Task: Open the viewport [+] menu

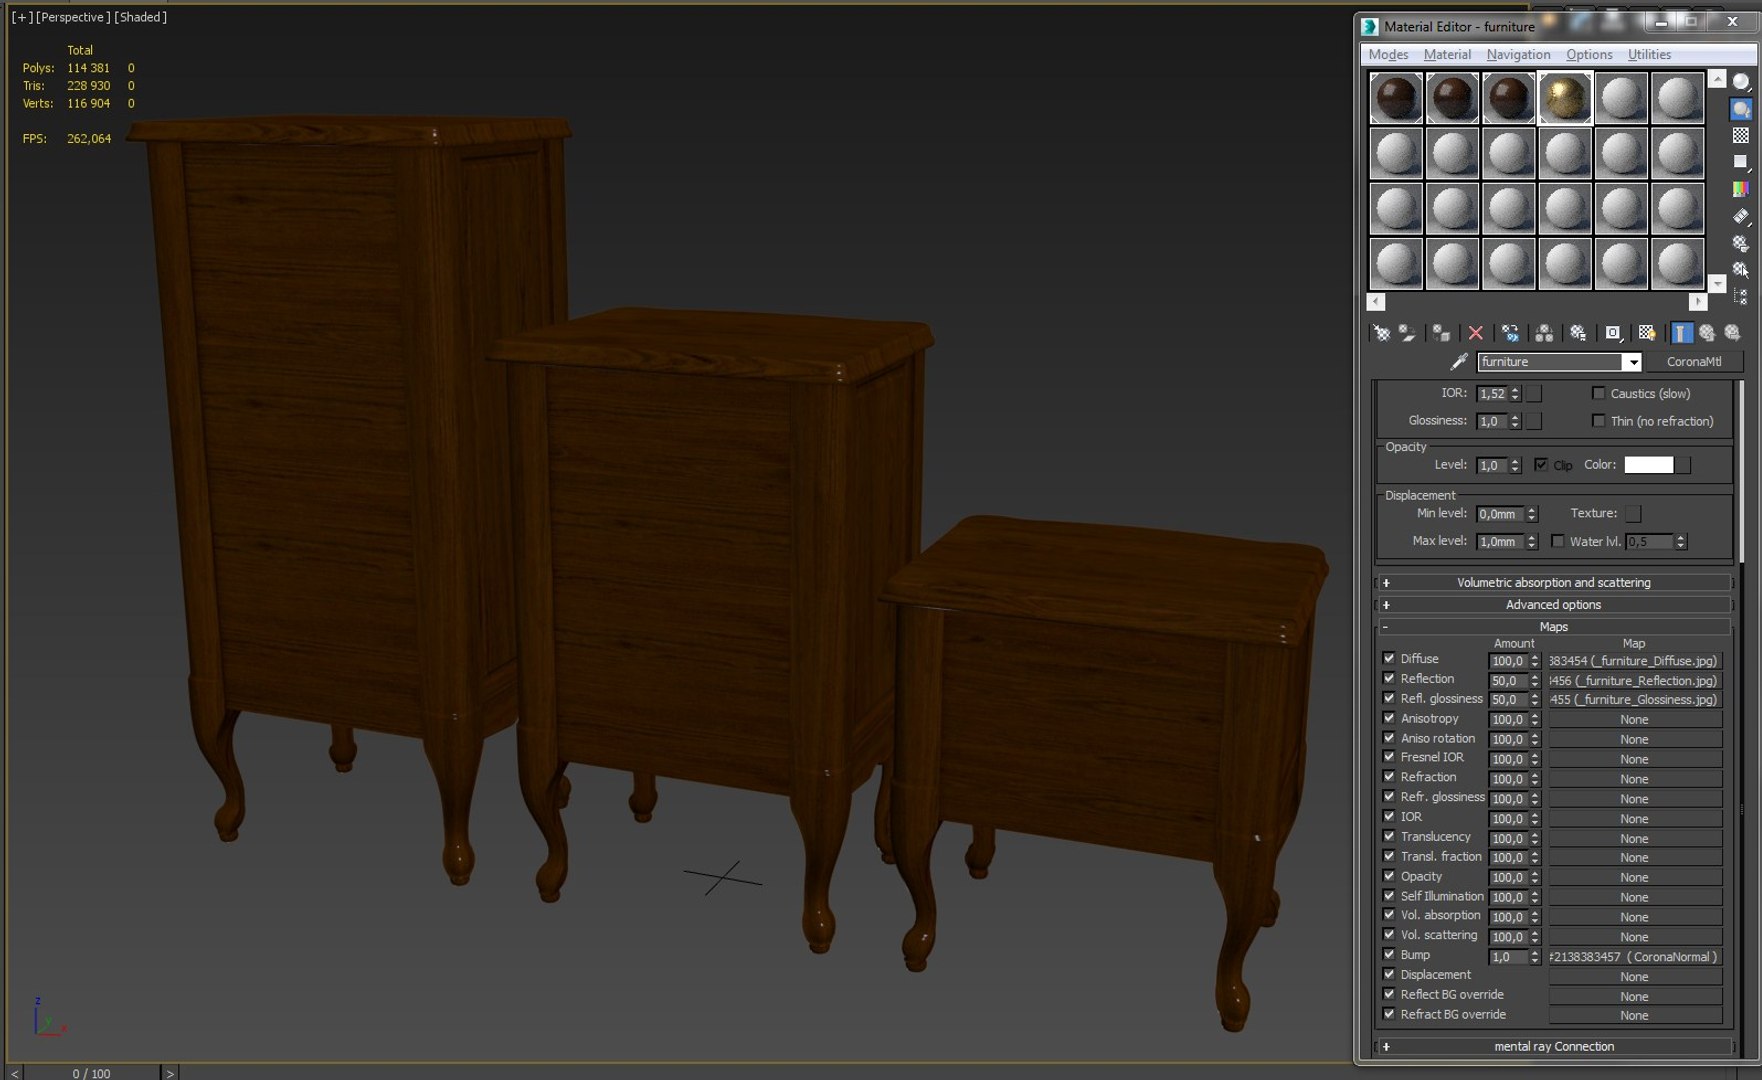Action: pos(22,17)
